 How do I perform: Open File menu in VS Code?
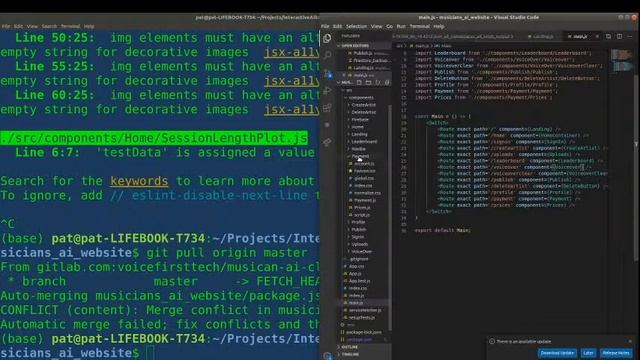[x=325, y=26]
